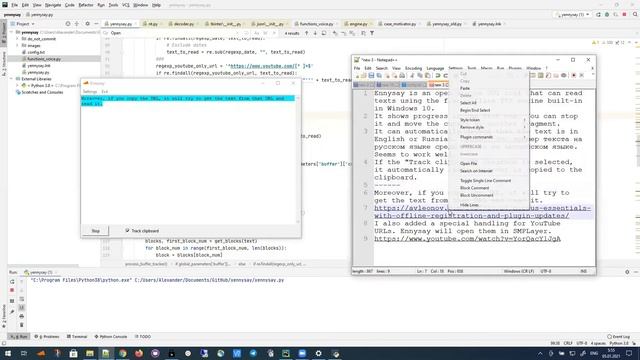Open Microsoft Store from the taskbar
This screenshot has width=640, height=360.
point(73,353)
